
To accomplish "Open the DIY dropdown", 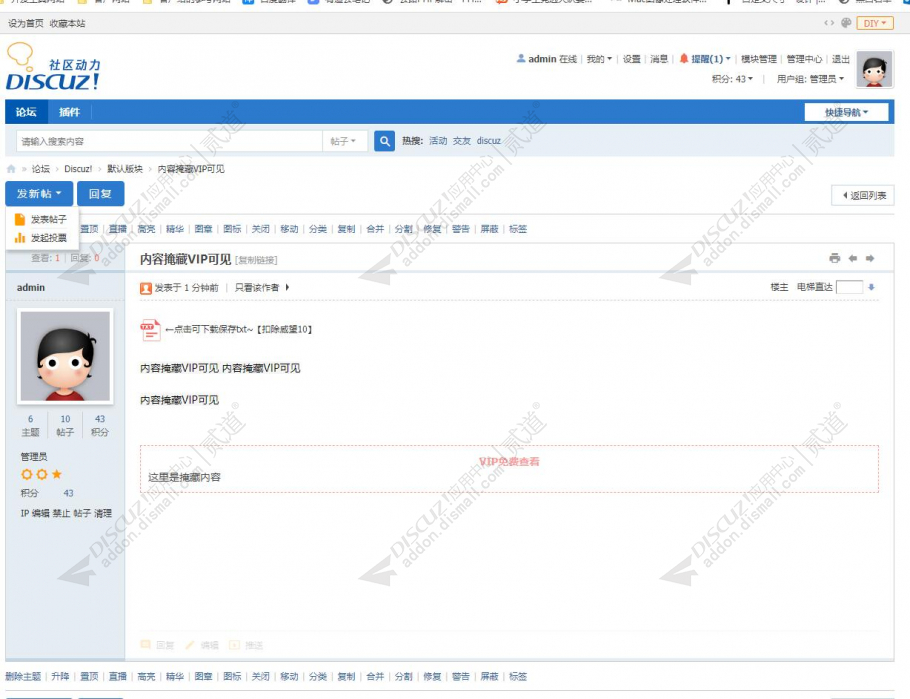I will [875, 23].
